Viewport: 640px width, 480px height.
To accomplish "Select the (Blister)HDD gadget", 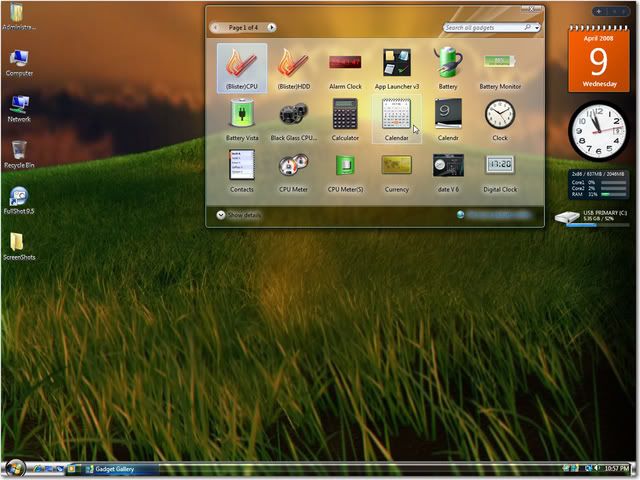I will pos(293,69).
